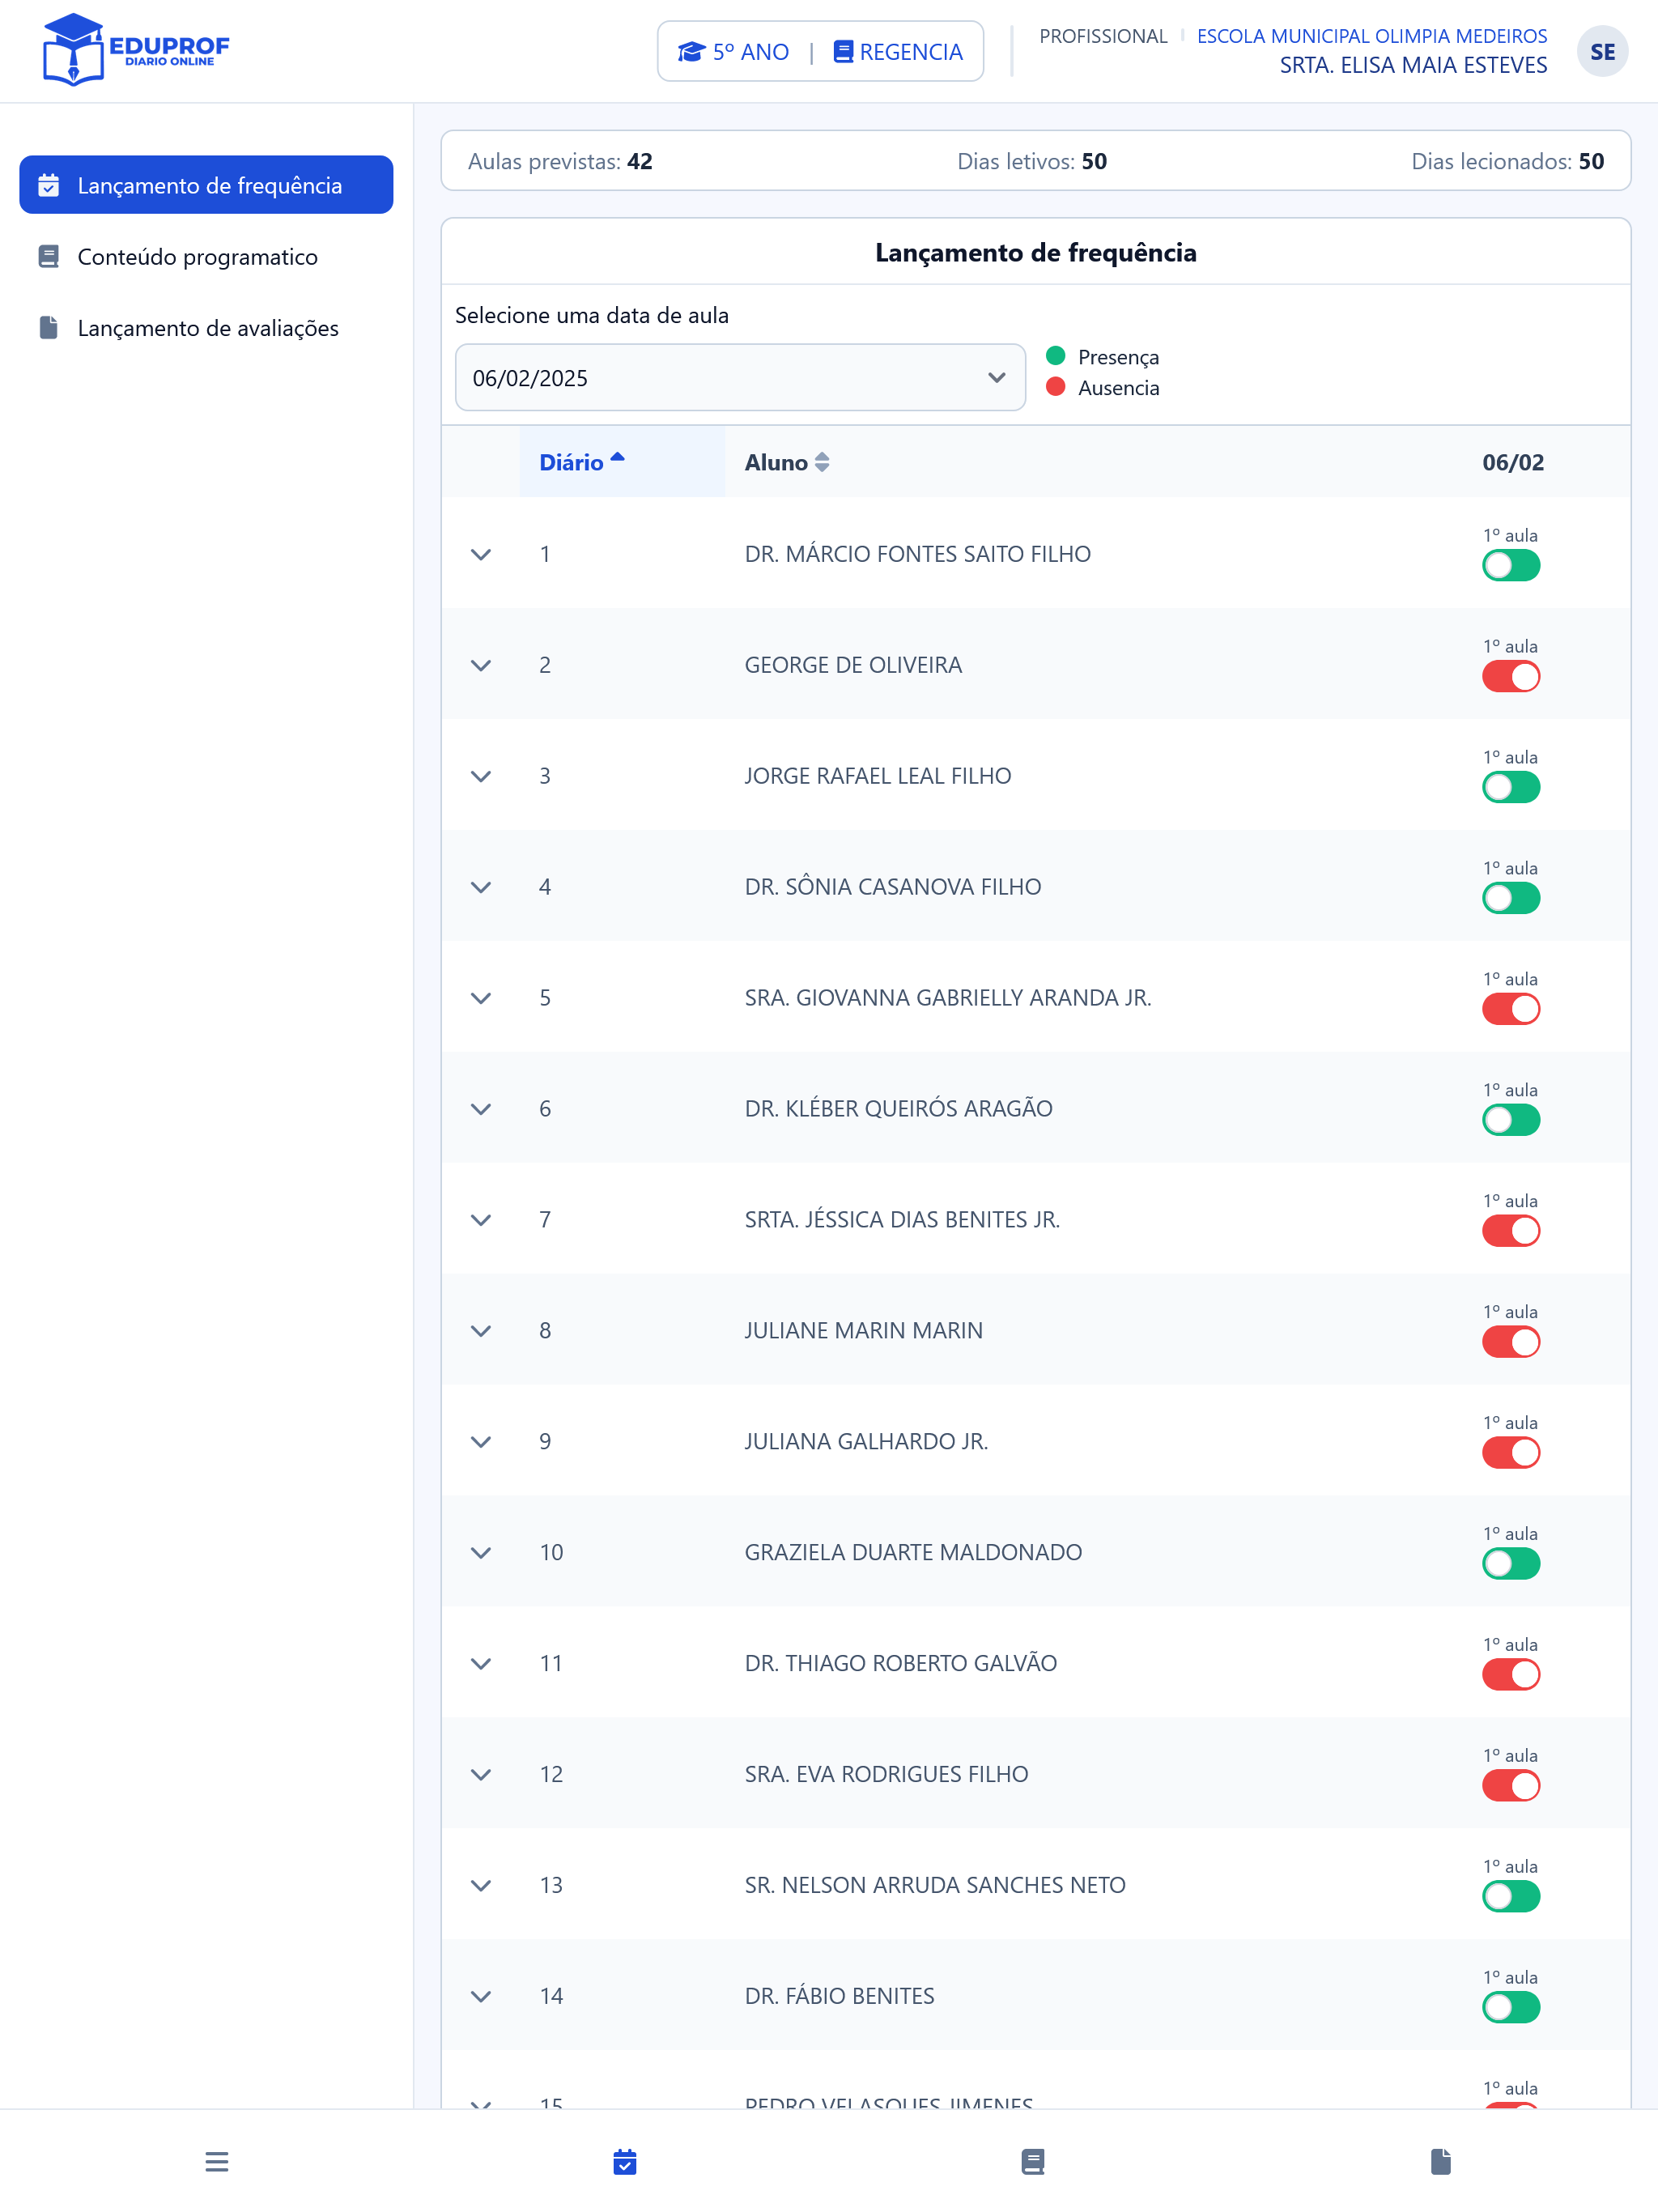Image resolution: width=1658 pixels, height=2212 pixels.
Task: Toggle attendance for Dr. Thiago Roberto Galvão
Action: 1510,1675
